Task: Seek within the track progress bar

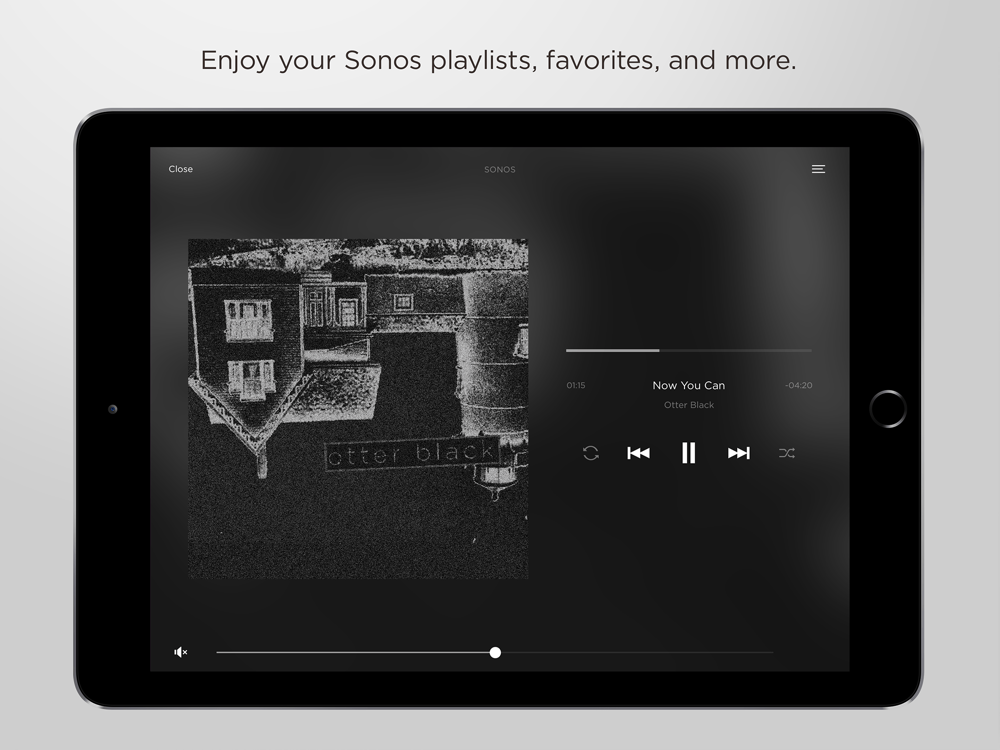Action: pos(689,350)
